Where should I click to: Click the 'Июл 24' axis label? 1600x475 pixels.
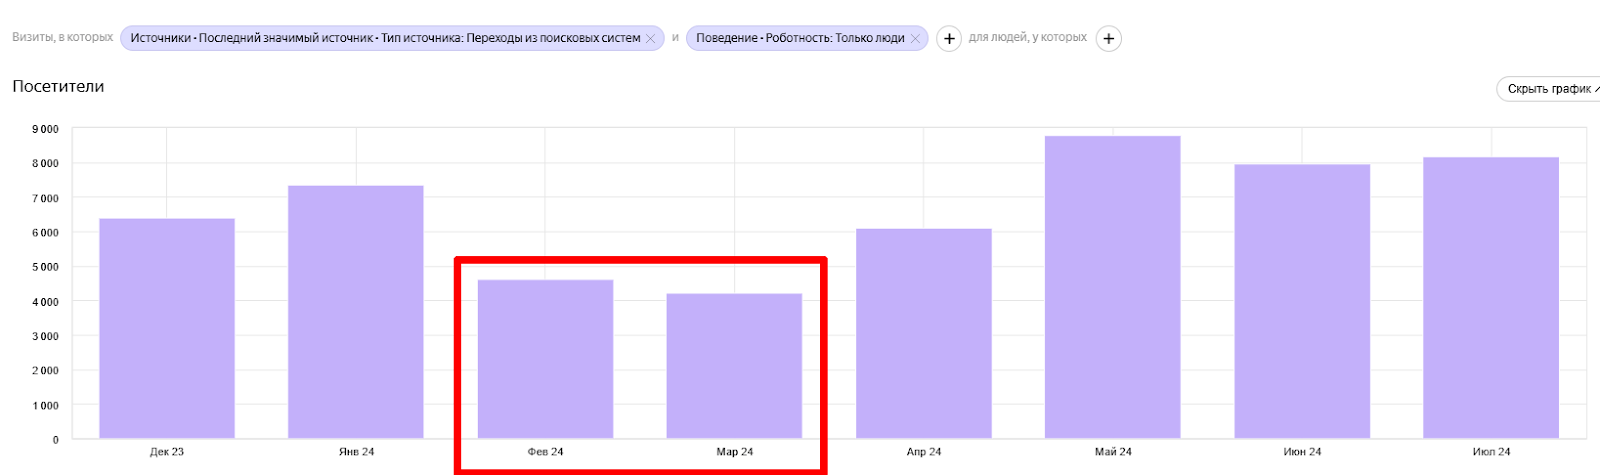pos(1491,452)
